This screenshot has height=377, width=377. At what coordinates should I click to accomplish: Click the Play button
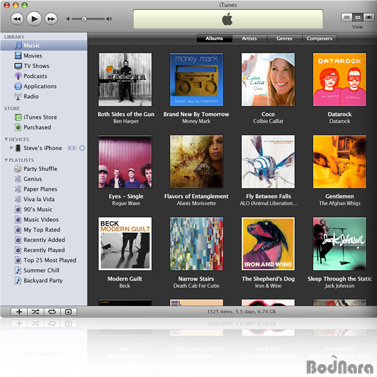34,19
